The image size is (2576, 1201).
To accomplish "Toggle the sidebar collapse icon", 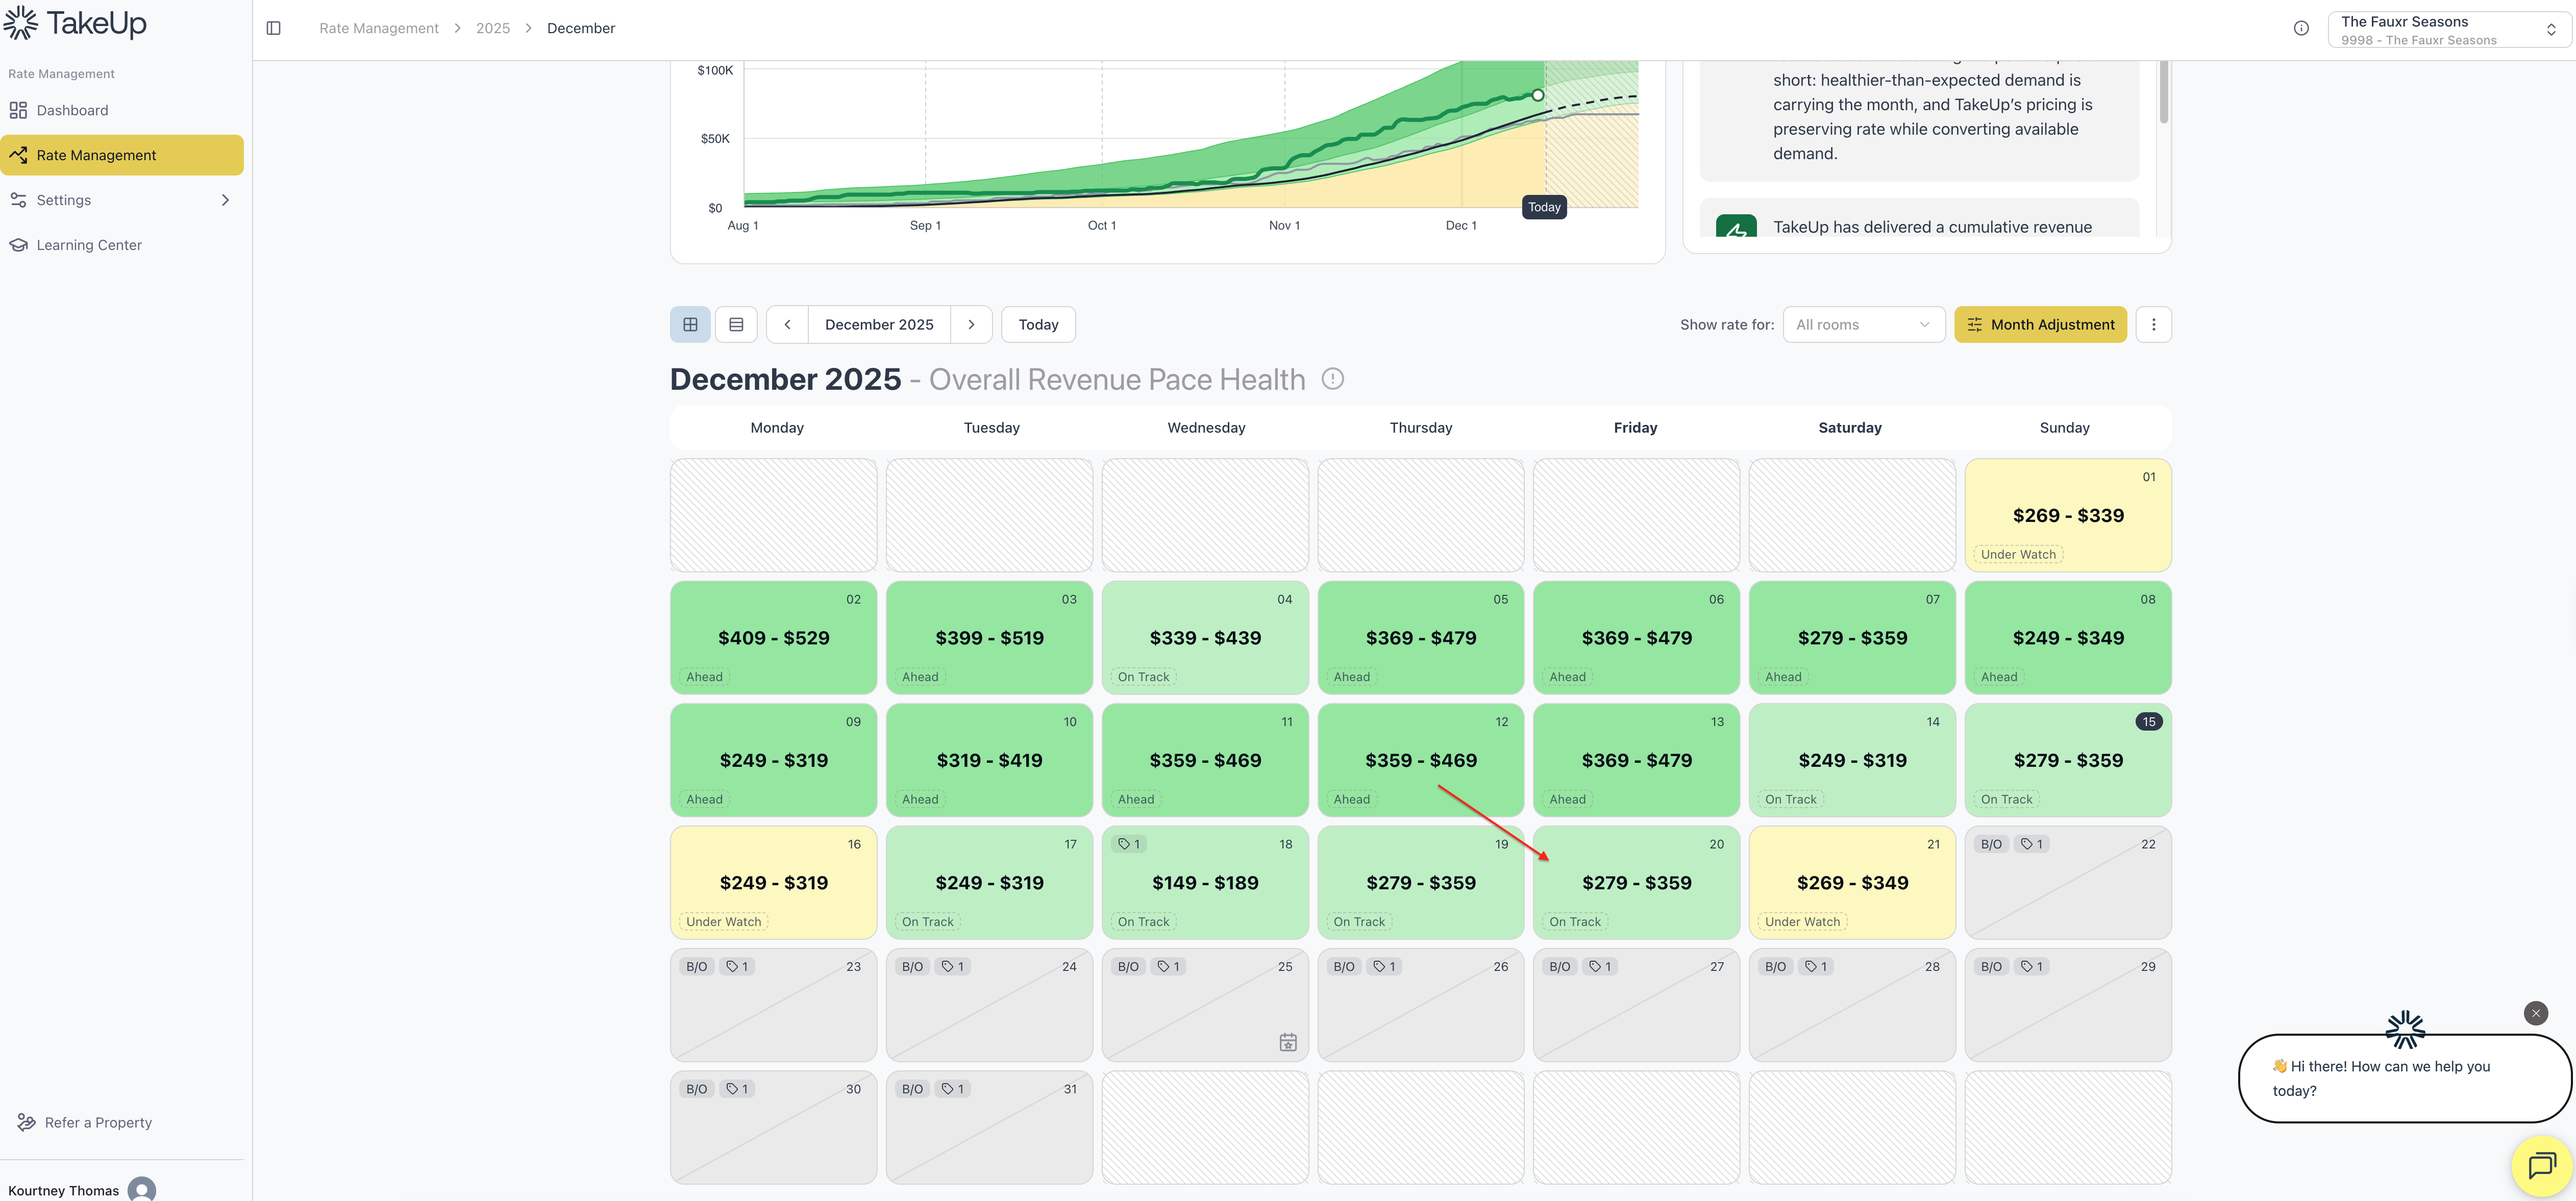I will tap(273, 28).
